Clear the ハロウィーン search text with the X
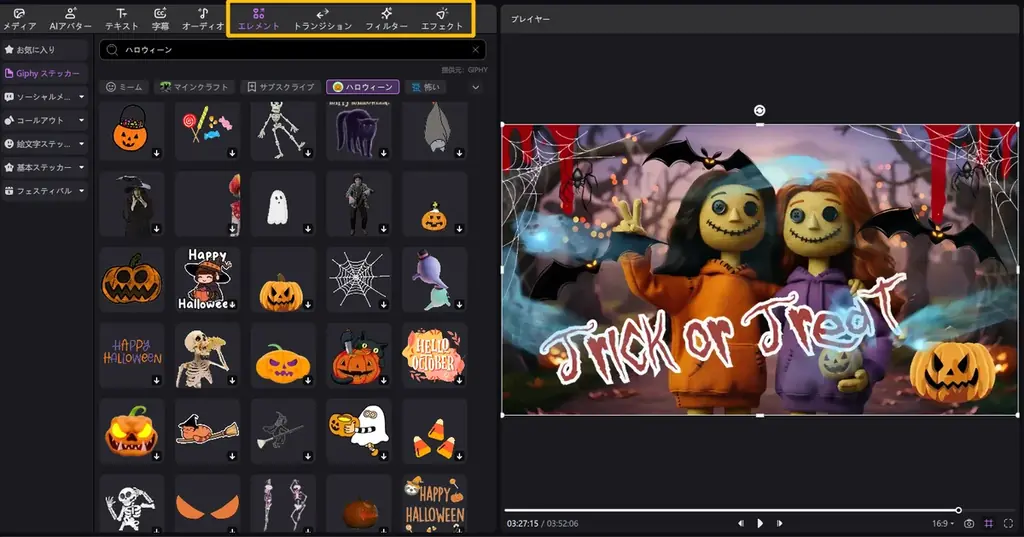1024x537 pixels. 475,49
